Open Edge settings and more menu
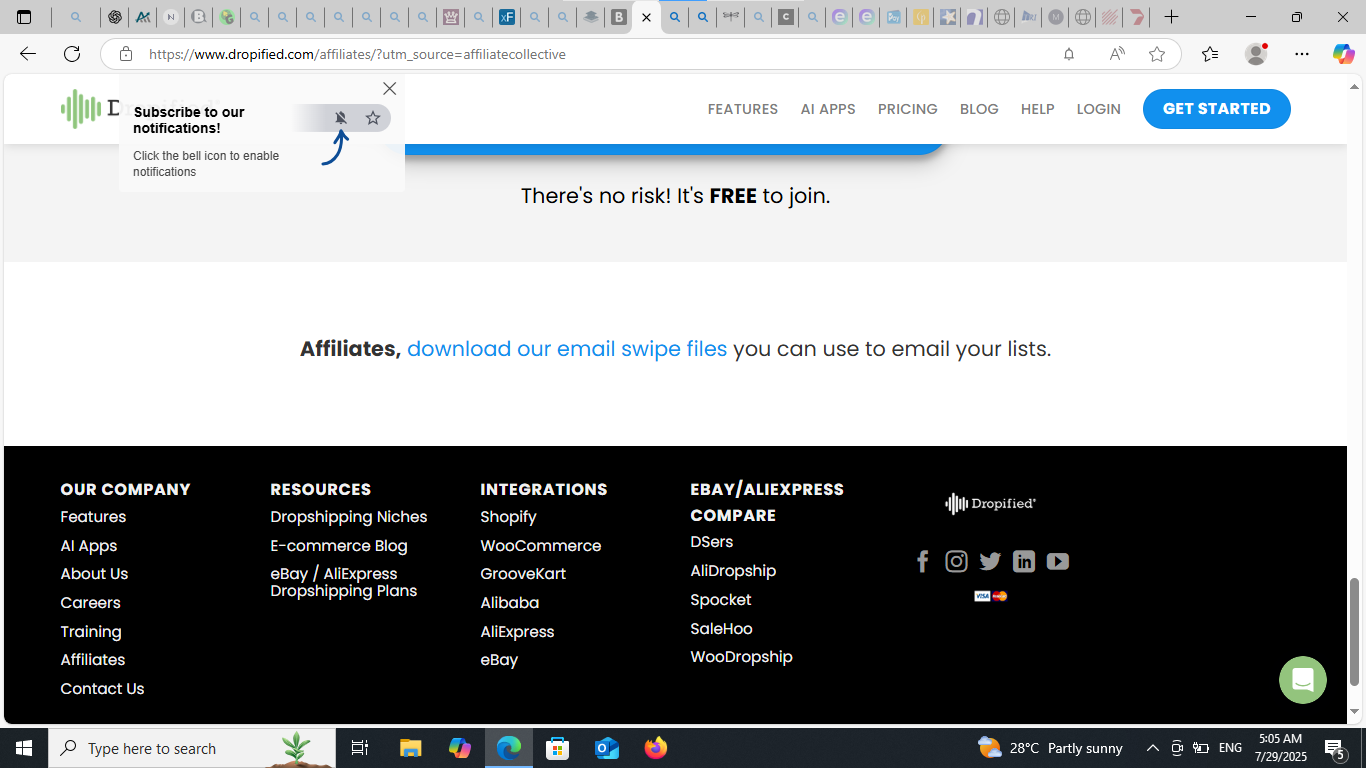This screenshot has height=768, width=1366. click(x=1301, y=54)
